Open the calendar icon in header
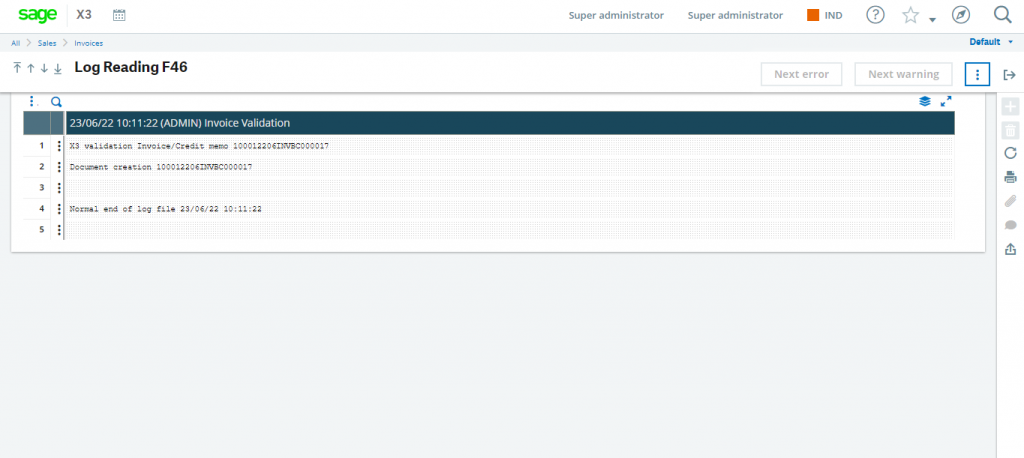The height and width of the screenshot is (458, 1024). coord(119,15)
